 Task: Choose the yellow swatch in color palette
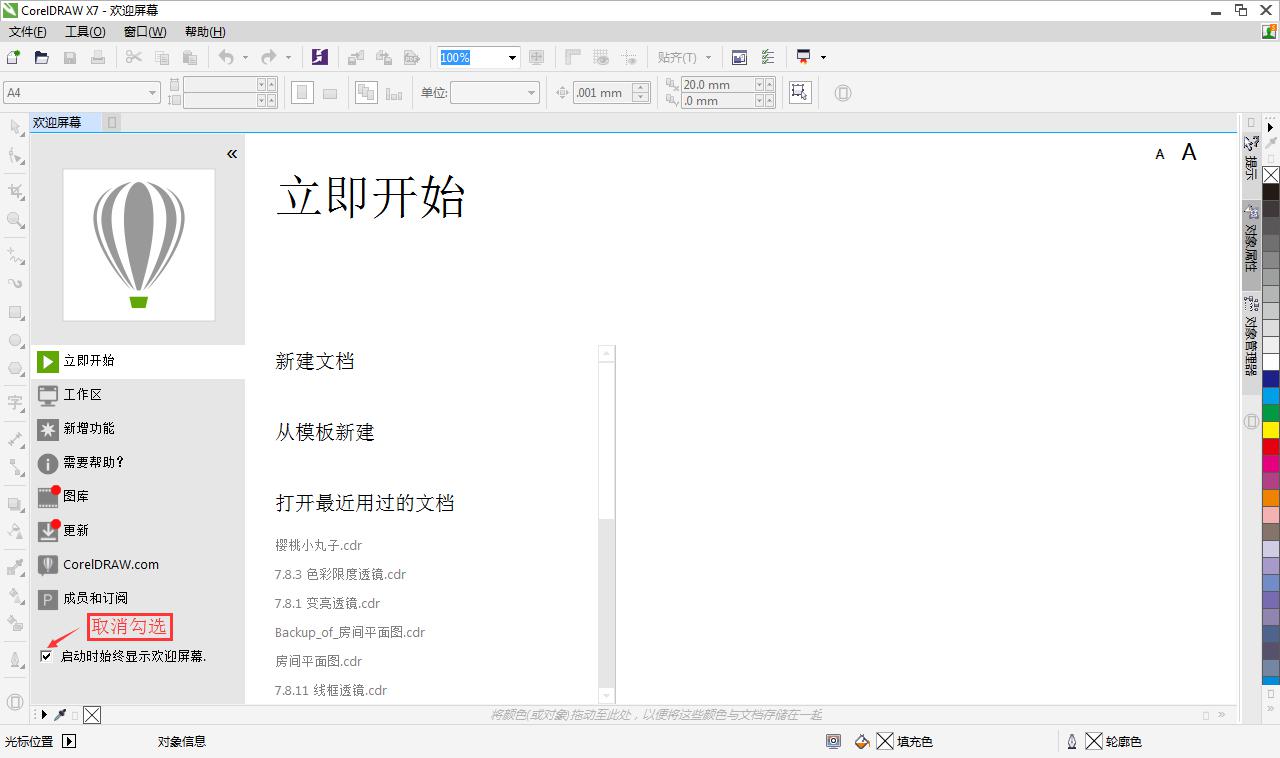1271,429
